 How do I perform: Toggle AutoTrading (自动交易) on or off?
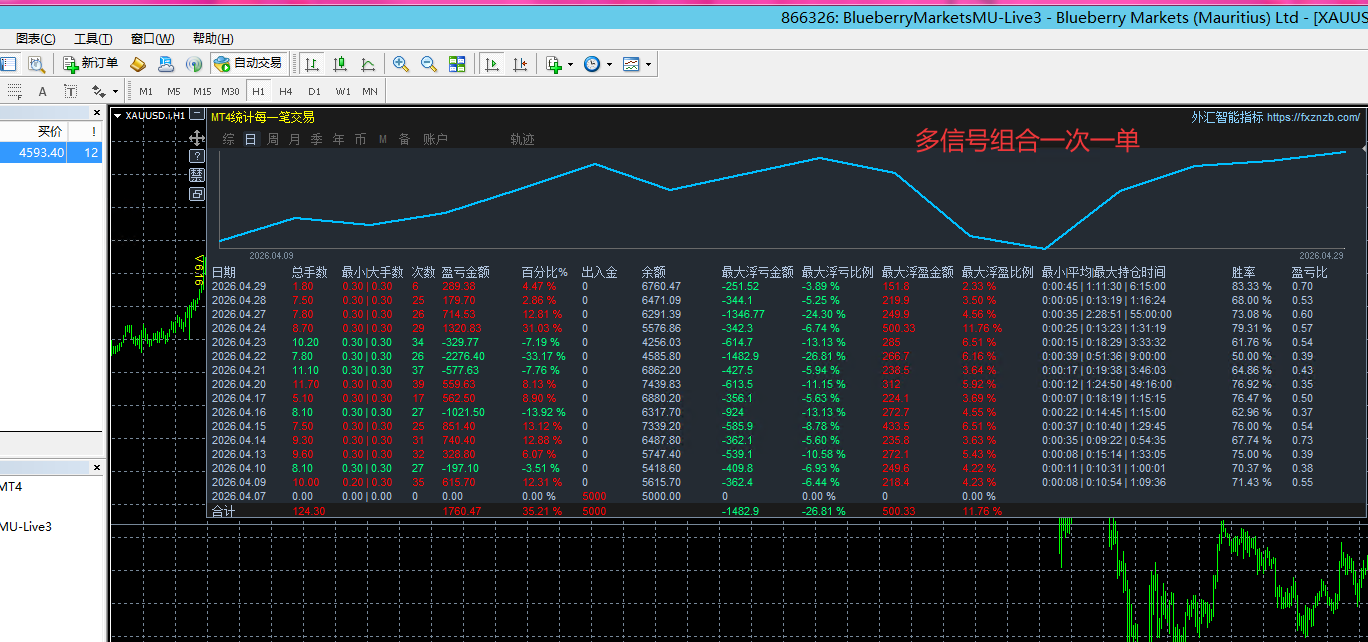click(248, 64)
